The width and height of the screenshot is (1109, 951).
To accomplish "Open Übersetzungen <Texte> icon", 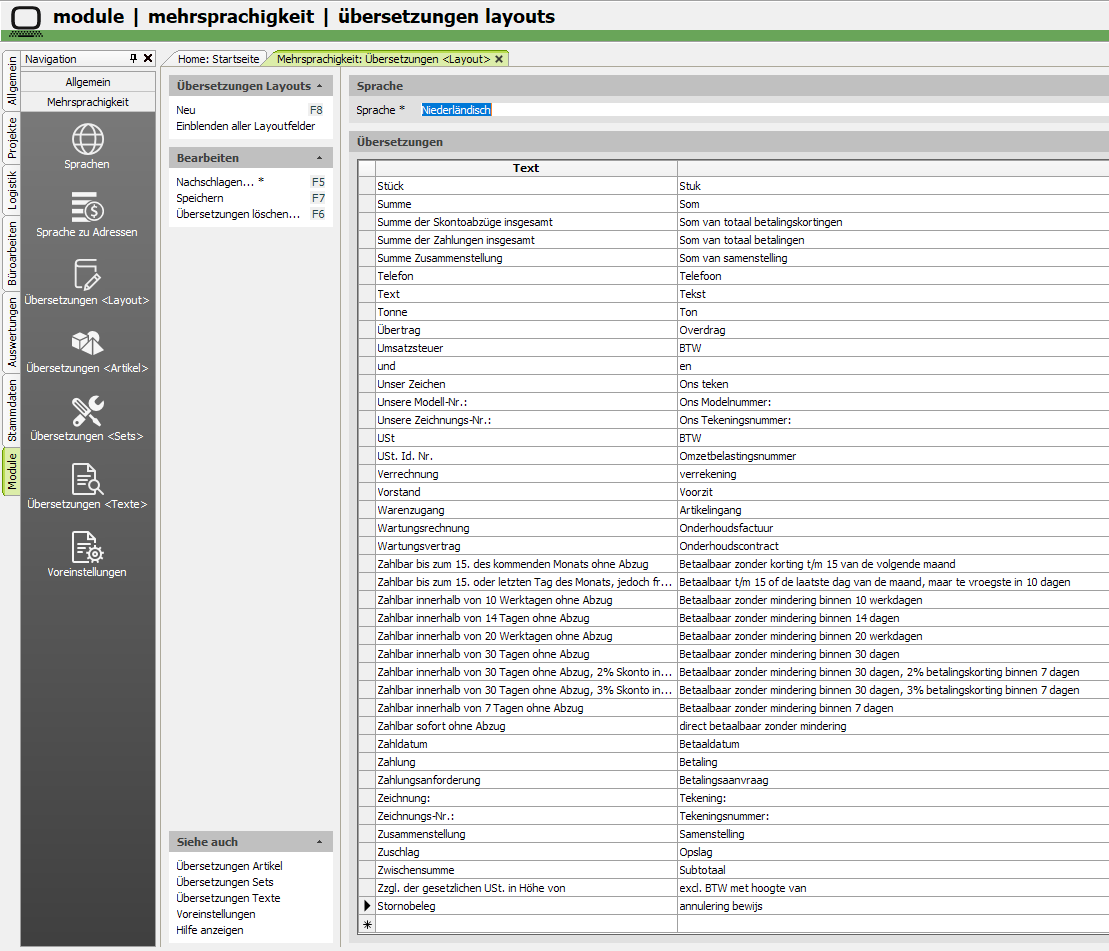I will (x=88, y=479).
